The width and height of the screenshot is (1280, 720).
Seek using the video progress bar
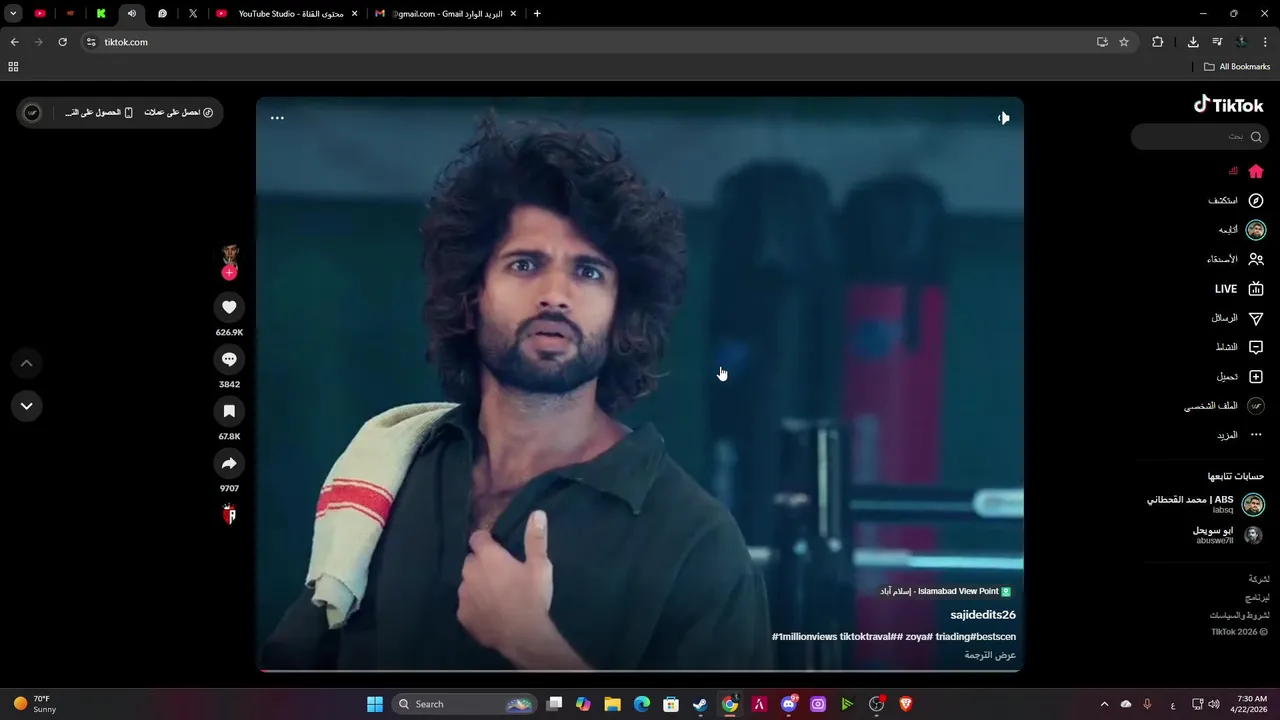click(x=640, y=670)
